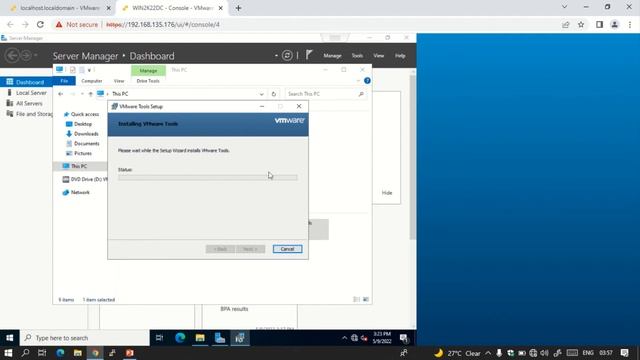This screenshot has height=360, width=640.
Task: Reload the browser page
Action: click(40, 24)
